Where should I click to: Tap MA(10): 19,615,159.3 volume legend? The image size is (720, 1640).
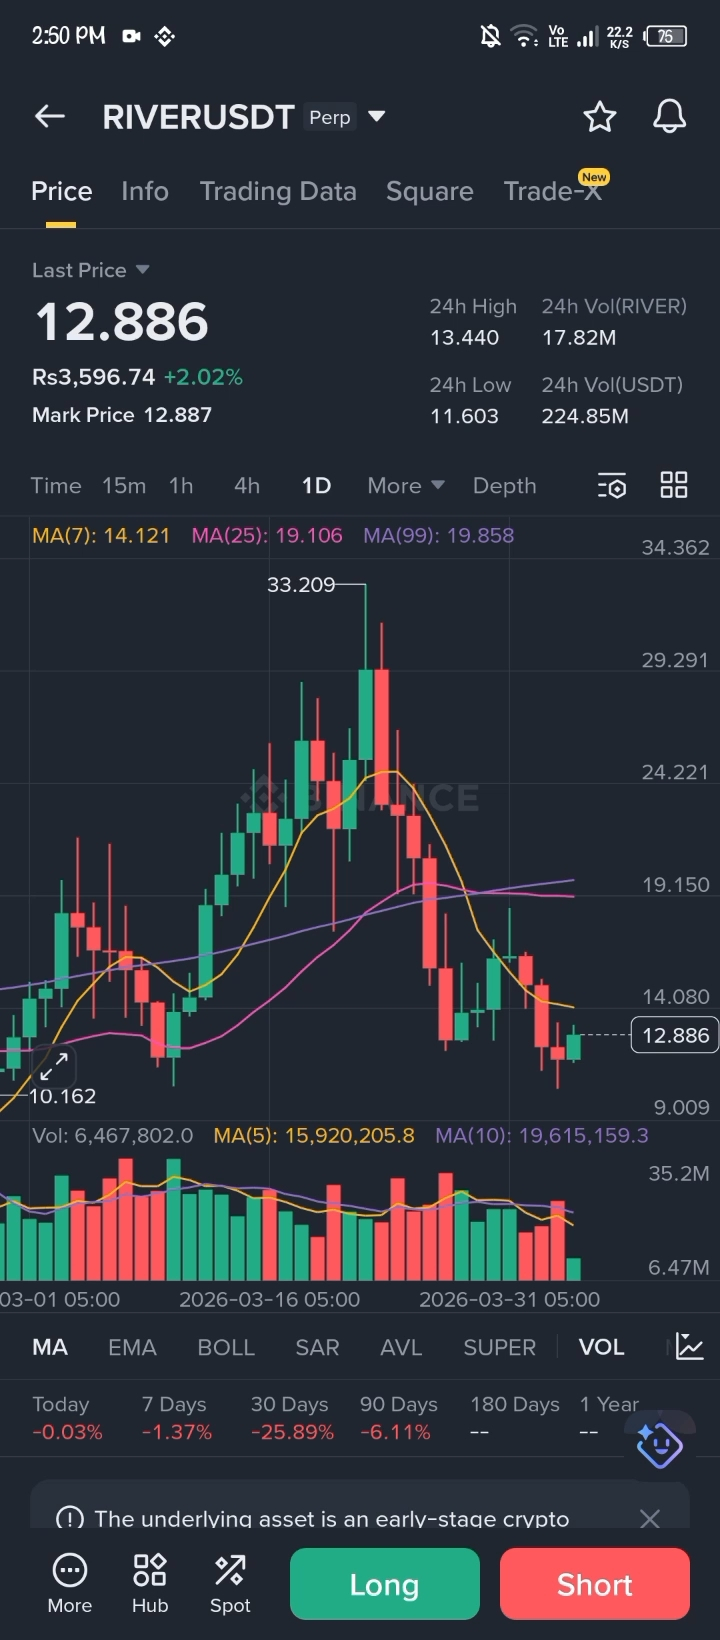[x=542, y=1135]
